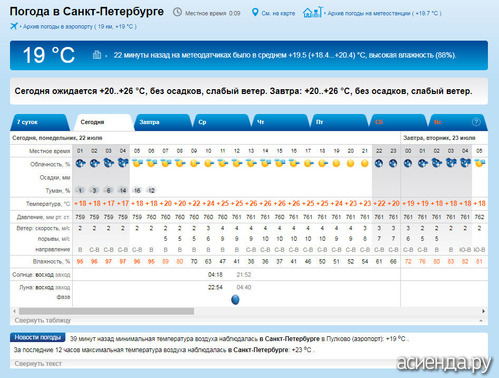Click the clock icon beside local time
The image size is (499, 378).
point(177,13)
